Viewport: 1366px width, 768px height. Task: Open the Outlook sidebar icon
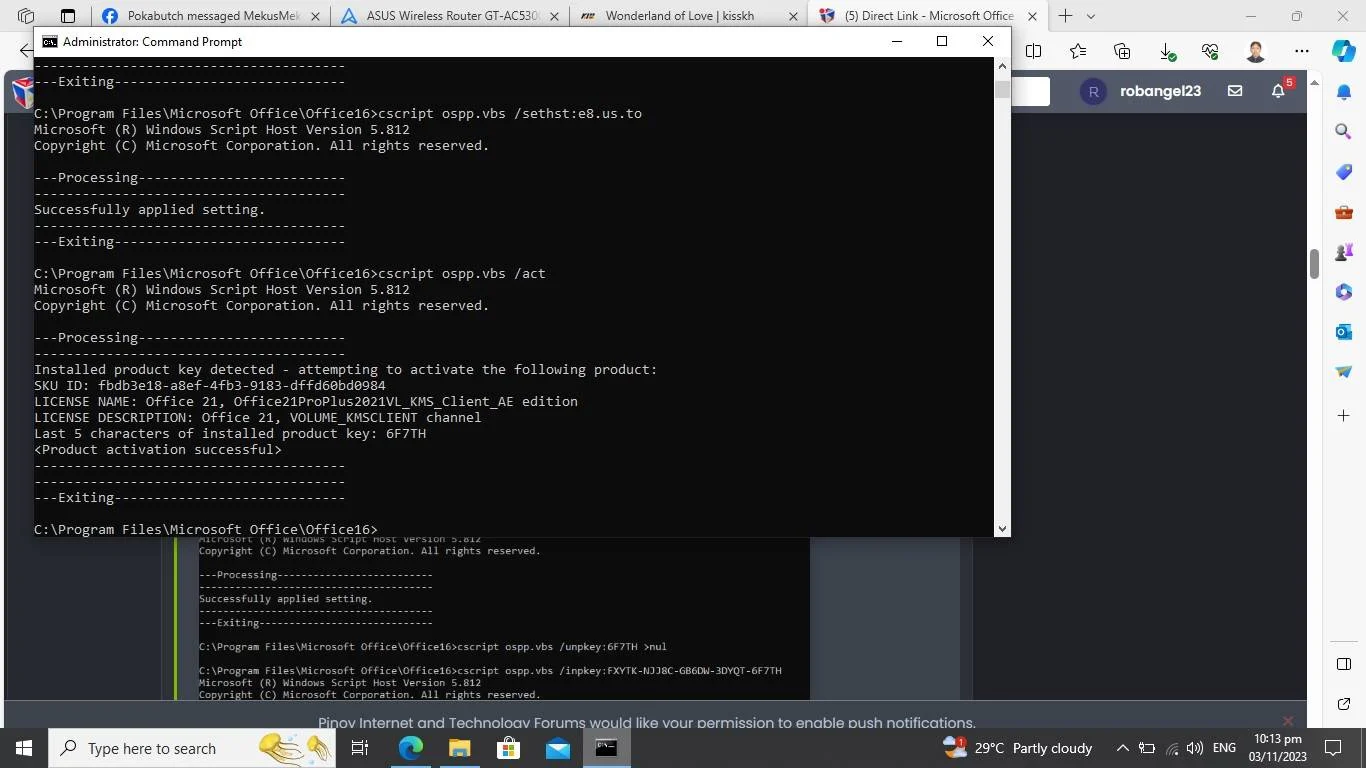click(x=1344, y=331)
